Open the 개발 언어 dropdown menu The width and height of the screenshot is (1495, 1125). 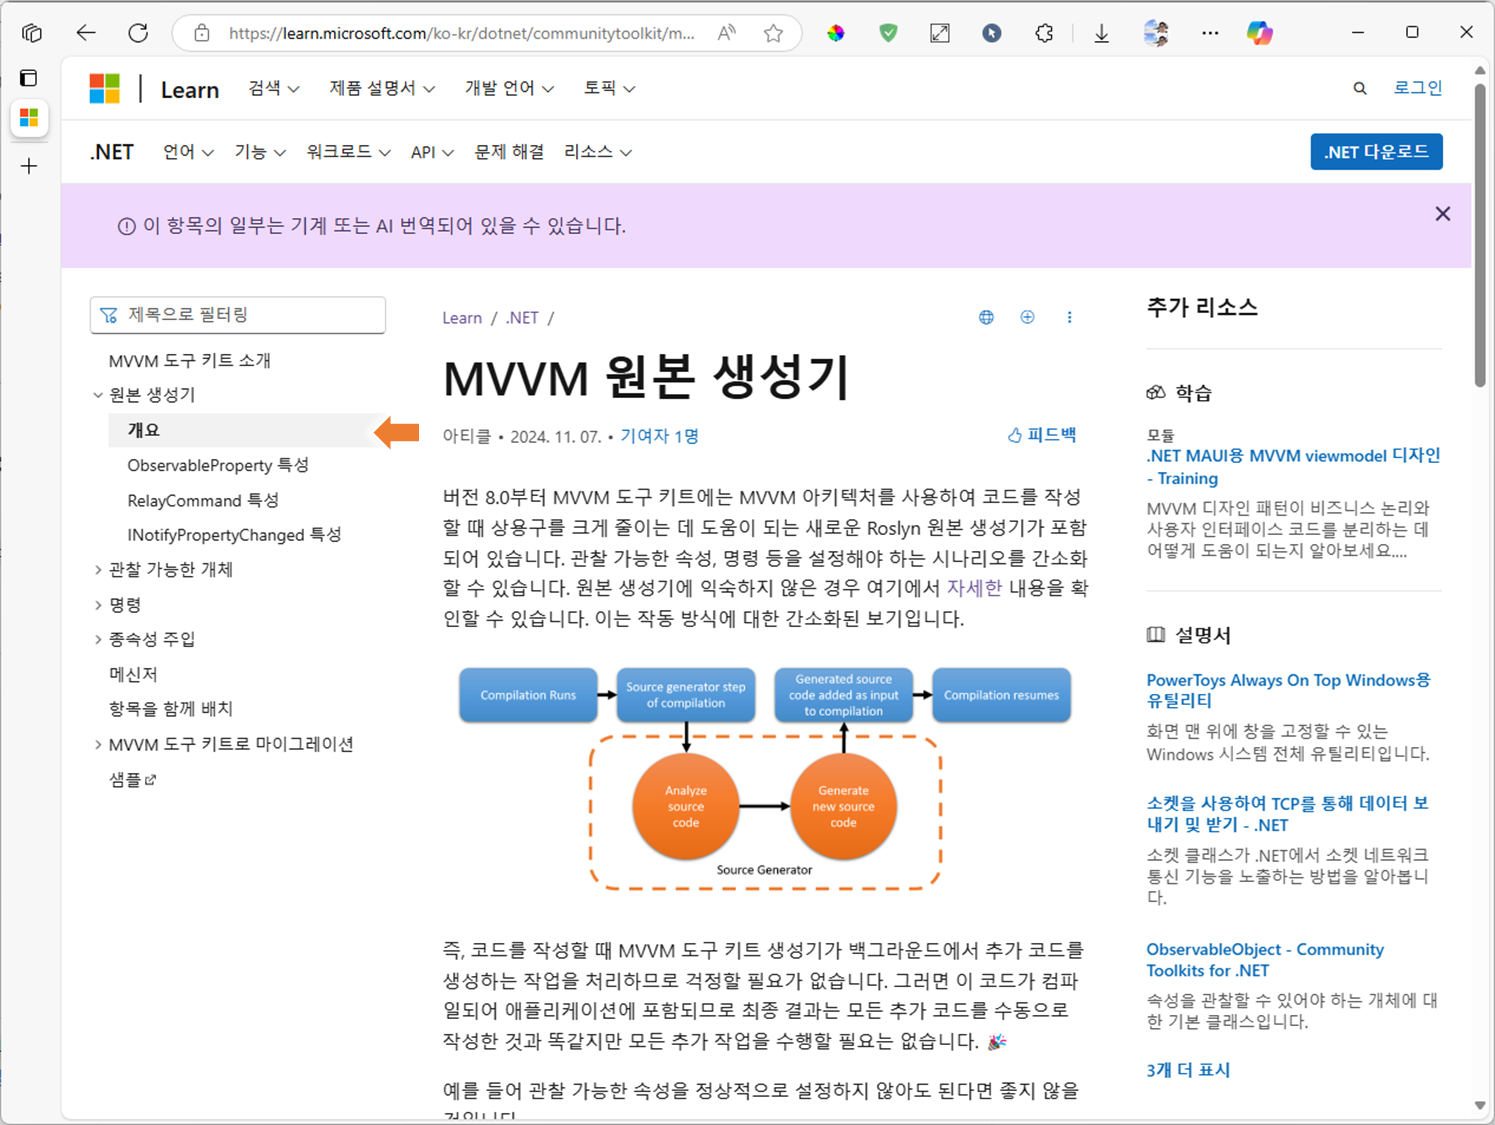tap(509, 88)
